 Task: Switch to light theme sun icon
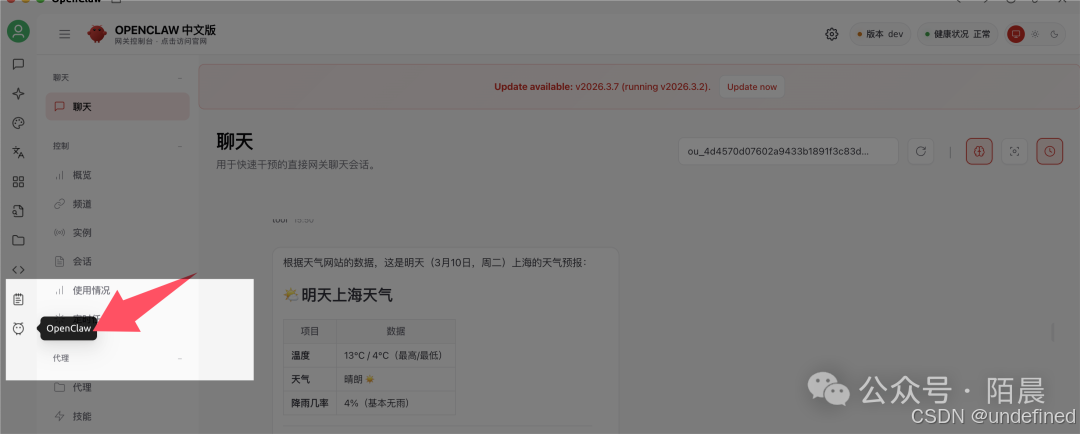click(1035, 34)
